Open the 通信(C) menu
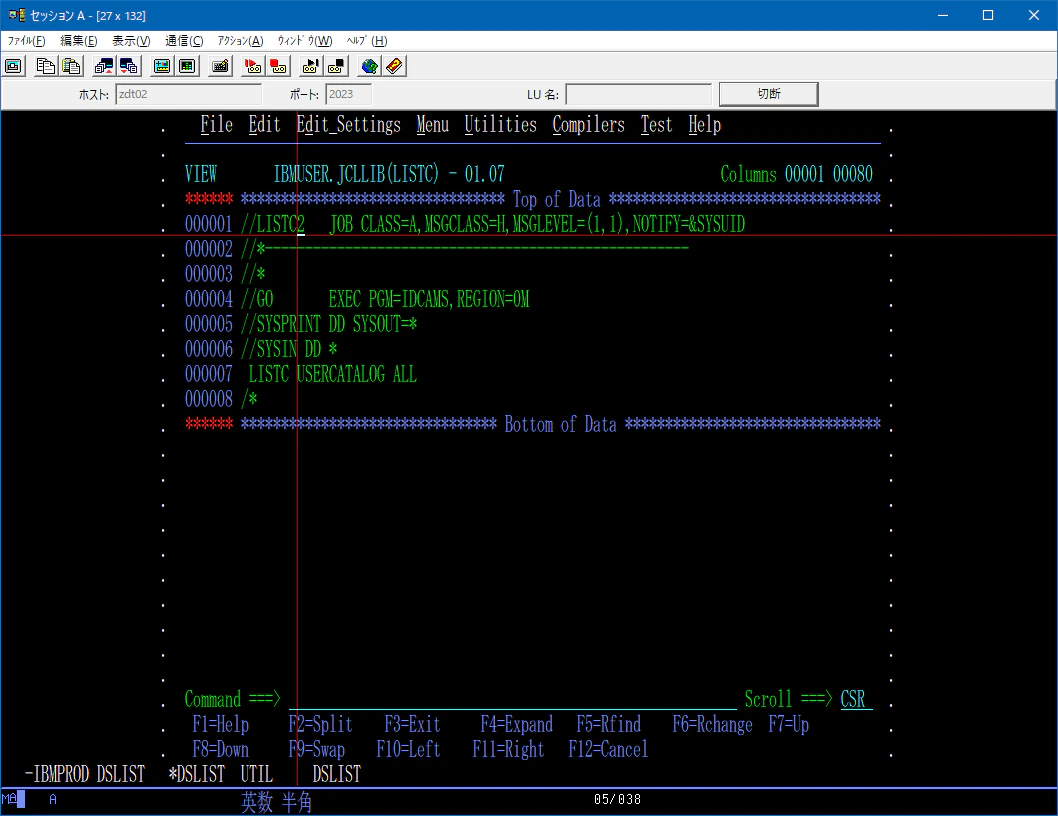Screen dimensions: 1058x816 pyautogui.click(x=184, y=40)
